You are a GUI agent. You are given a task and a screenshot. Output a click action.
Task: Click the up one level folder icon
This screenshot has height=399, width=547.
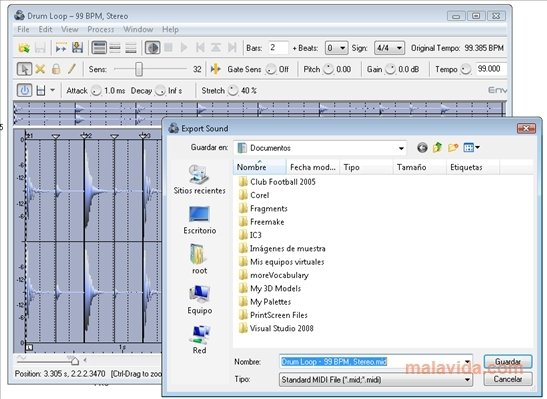437,148
